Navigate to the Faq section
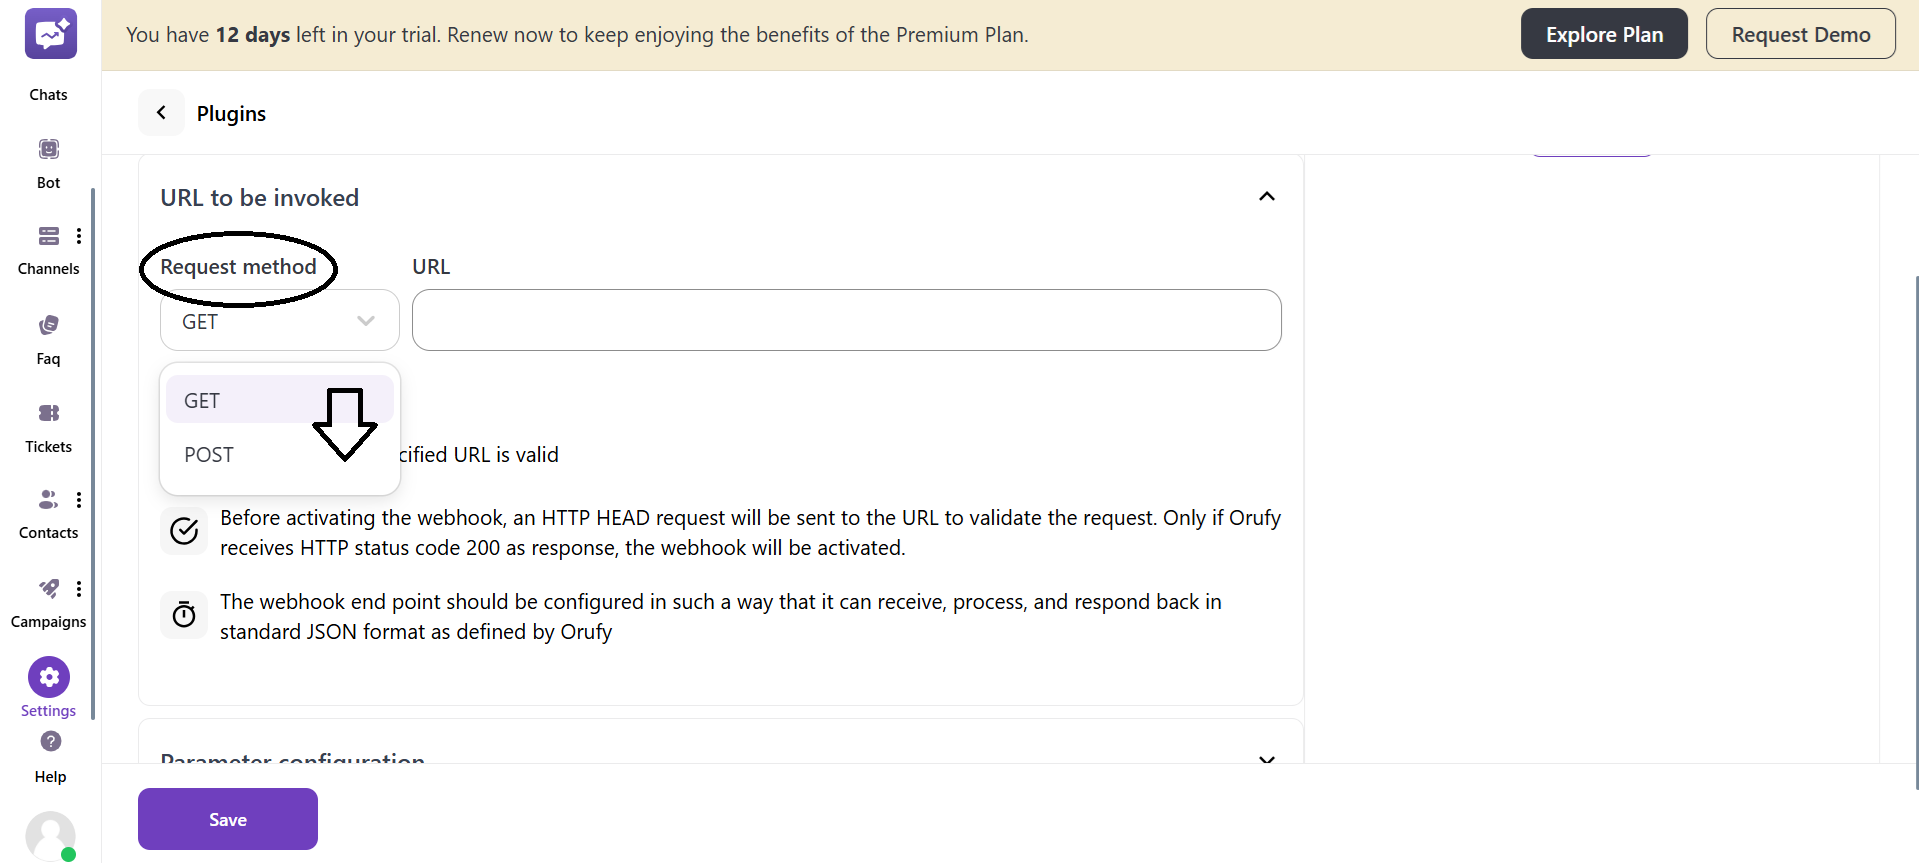 click(x=48, y=325)
